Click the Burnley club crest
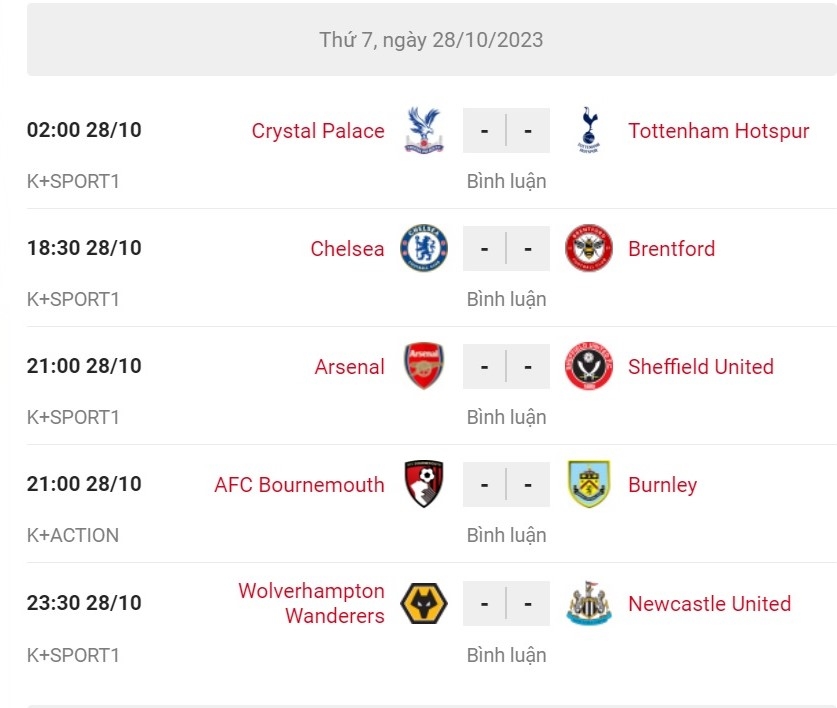This screenshot has height=708, width=837. pos(587,484)
